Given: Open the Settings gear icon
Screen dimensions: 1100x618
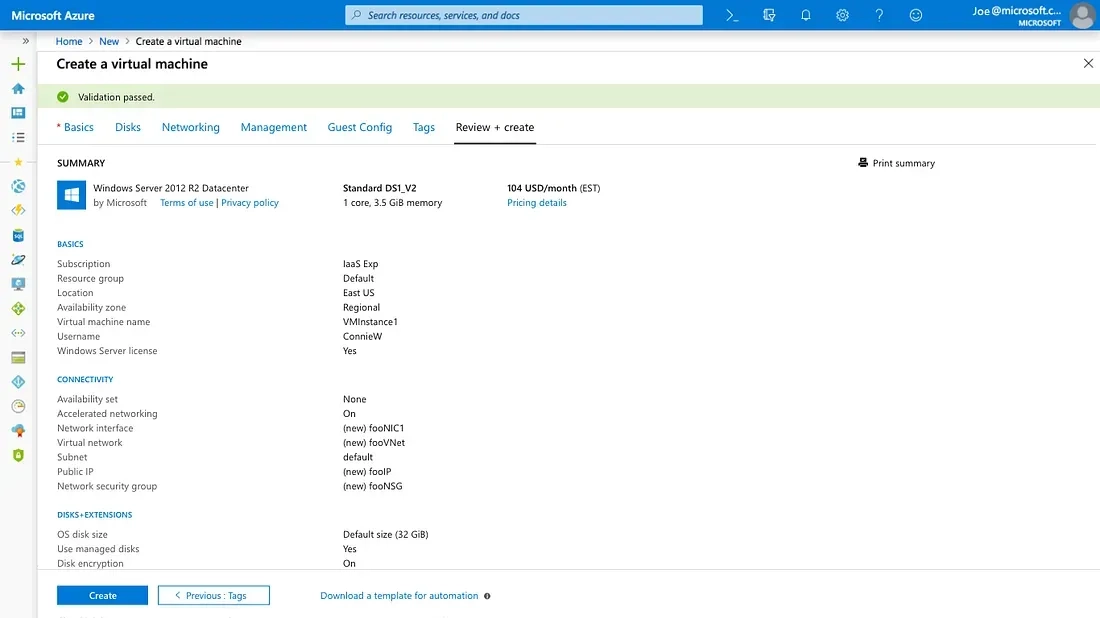Looking at the screenshot, I should [843, 15].
